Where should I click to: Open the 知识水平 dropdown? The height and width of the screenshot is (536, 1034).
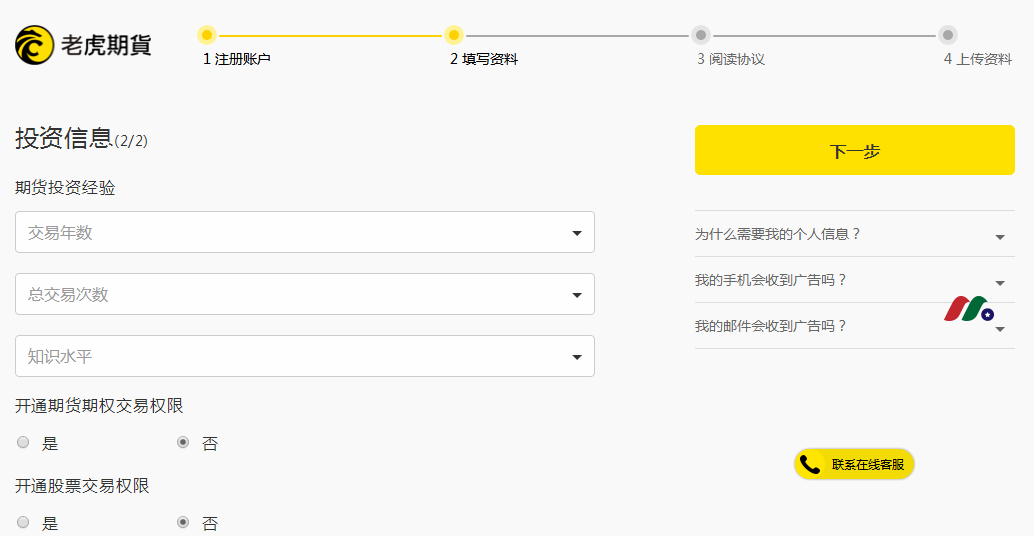[305, 356]
